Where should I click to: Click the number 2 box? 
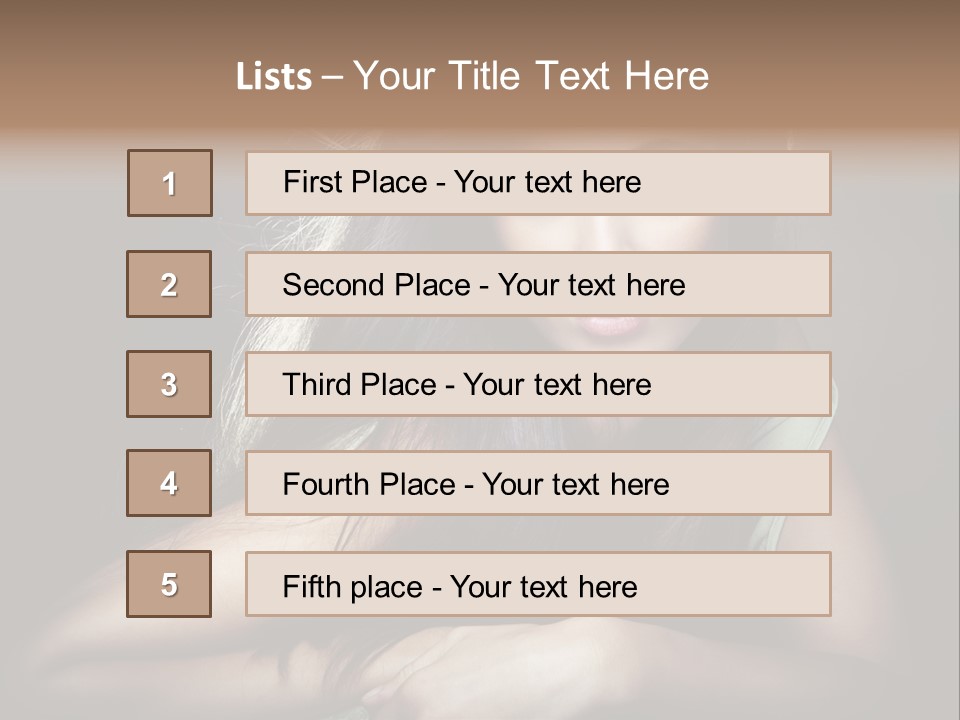169,284
